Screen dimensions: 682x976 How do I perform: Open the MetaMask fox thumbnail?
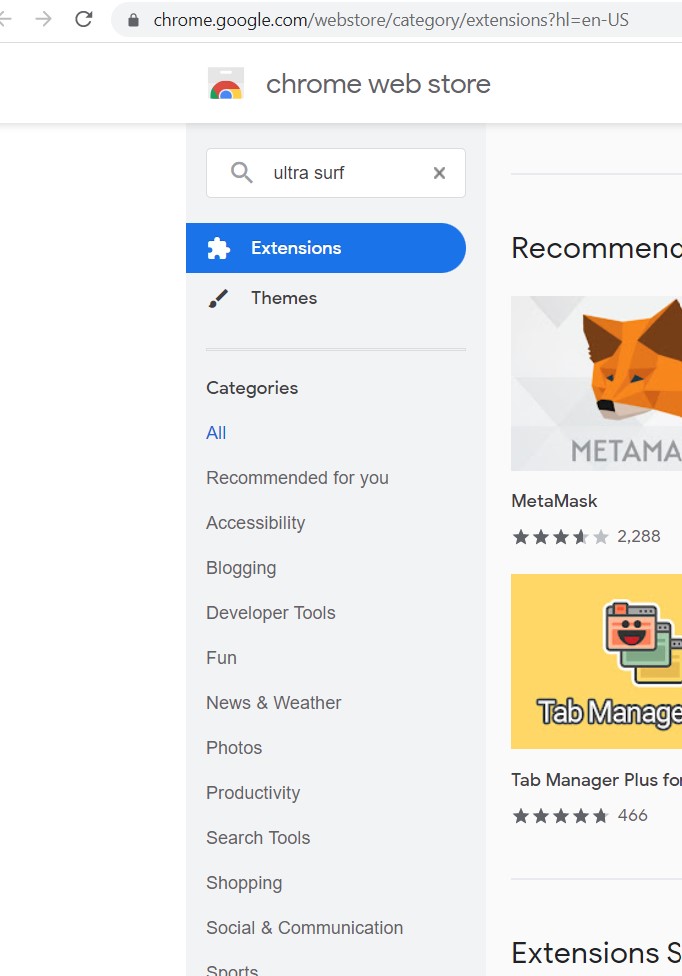coord(596,383)
